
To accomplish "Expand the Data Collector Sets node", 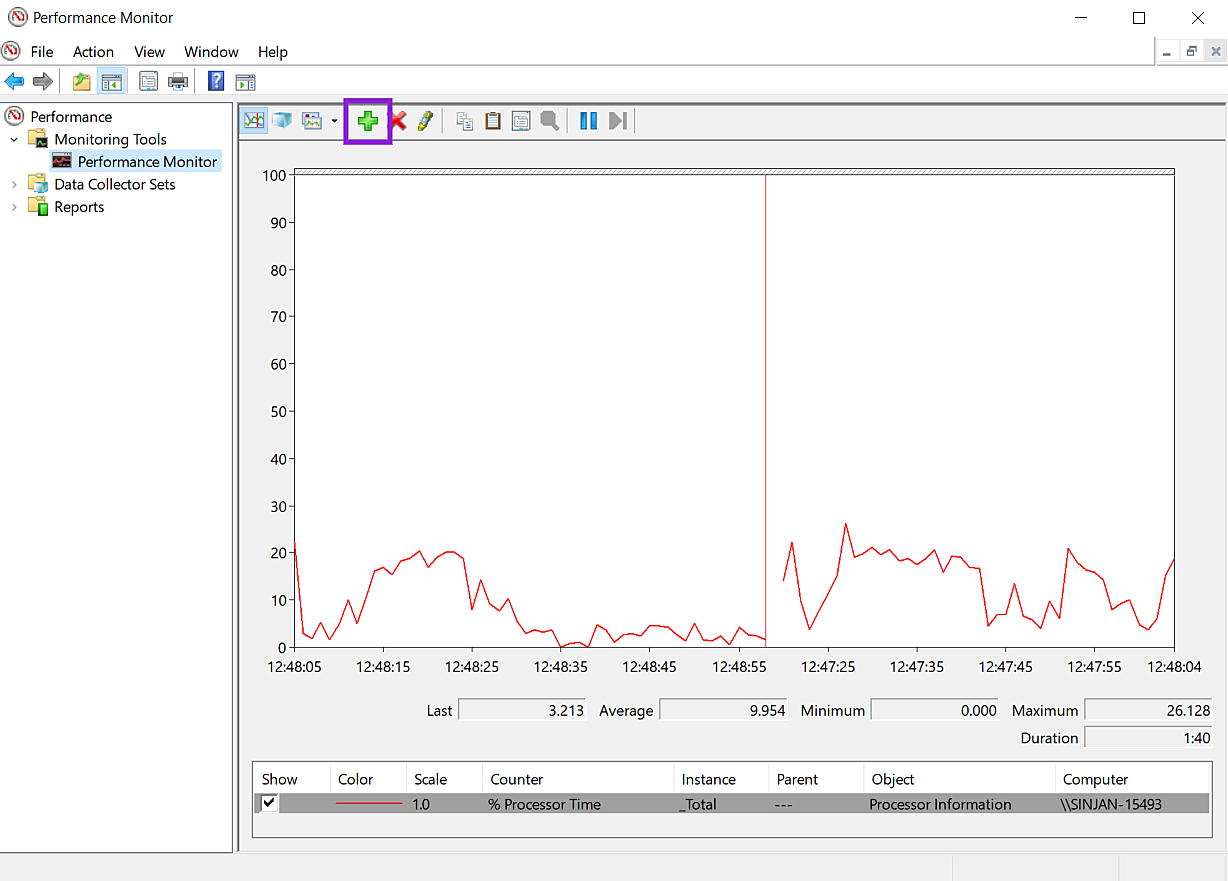I will [x=14, y=184].
